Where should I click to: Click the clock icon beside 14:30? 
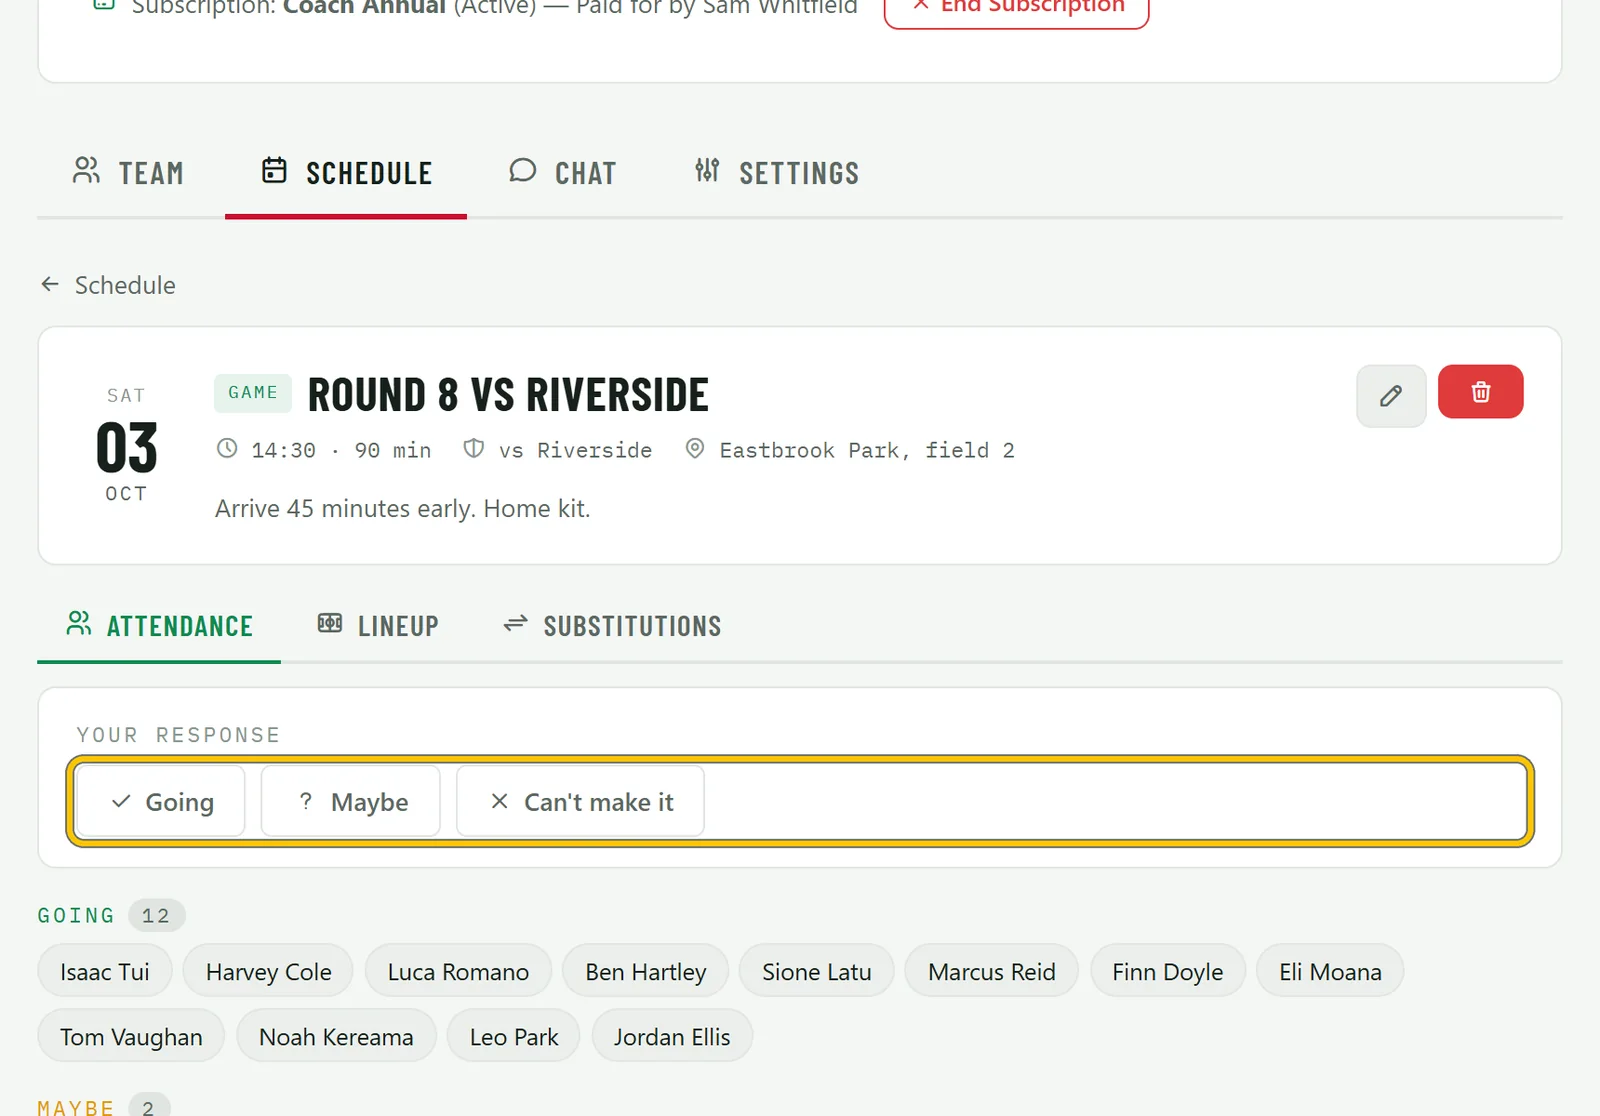pyautogui.click(x=227, y=449)
